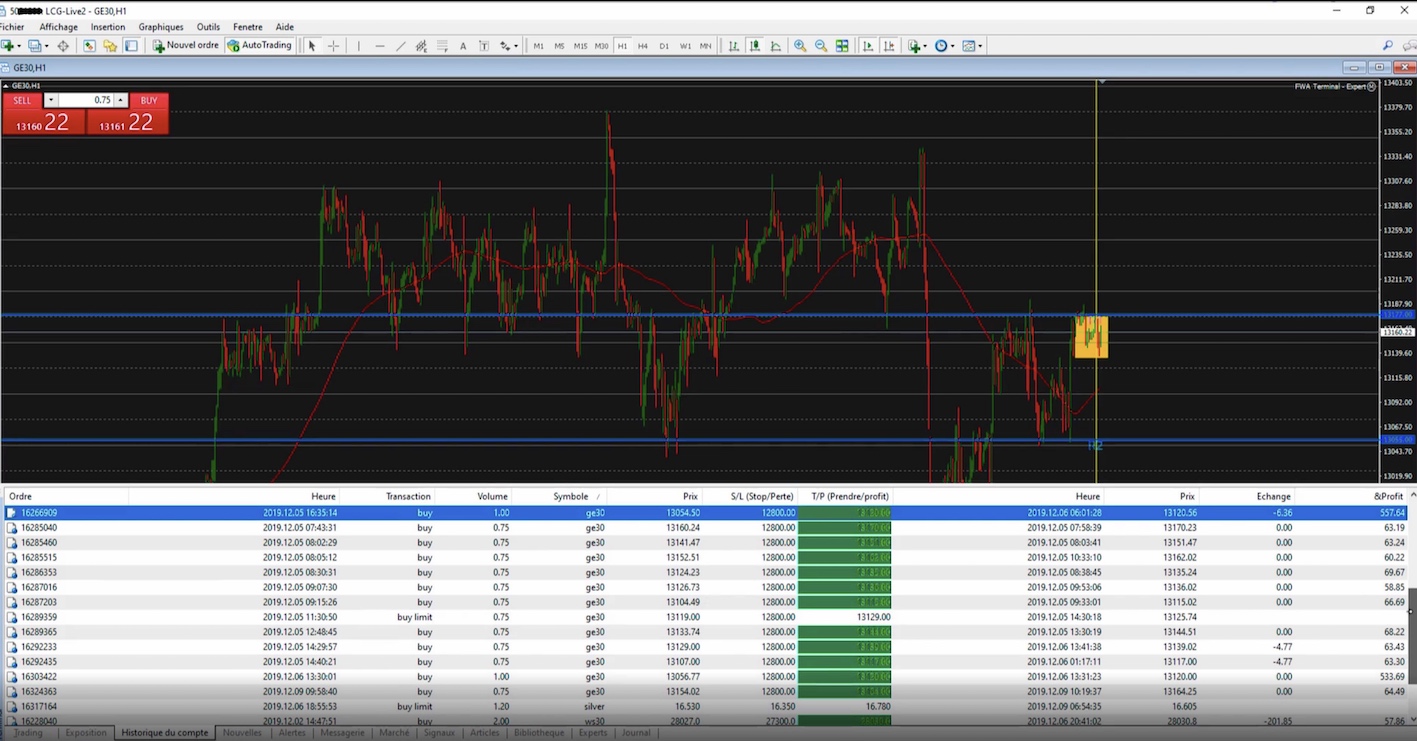Viewport: 1417px width, 741px height.
Task: Pick the trendline drawing tool
Action: point(400,46)
